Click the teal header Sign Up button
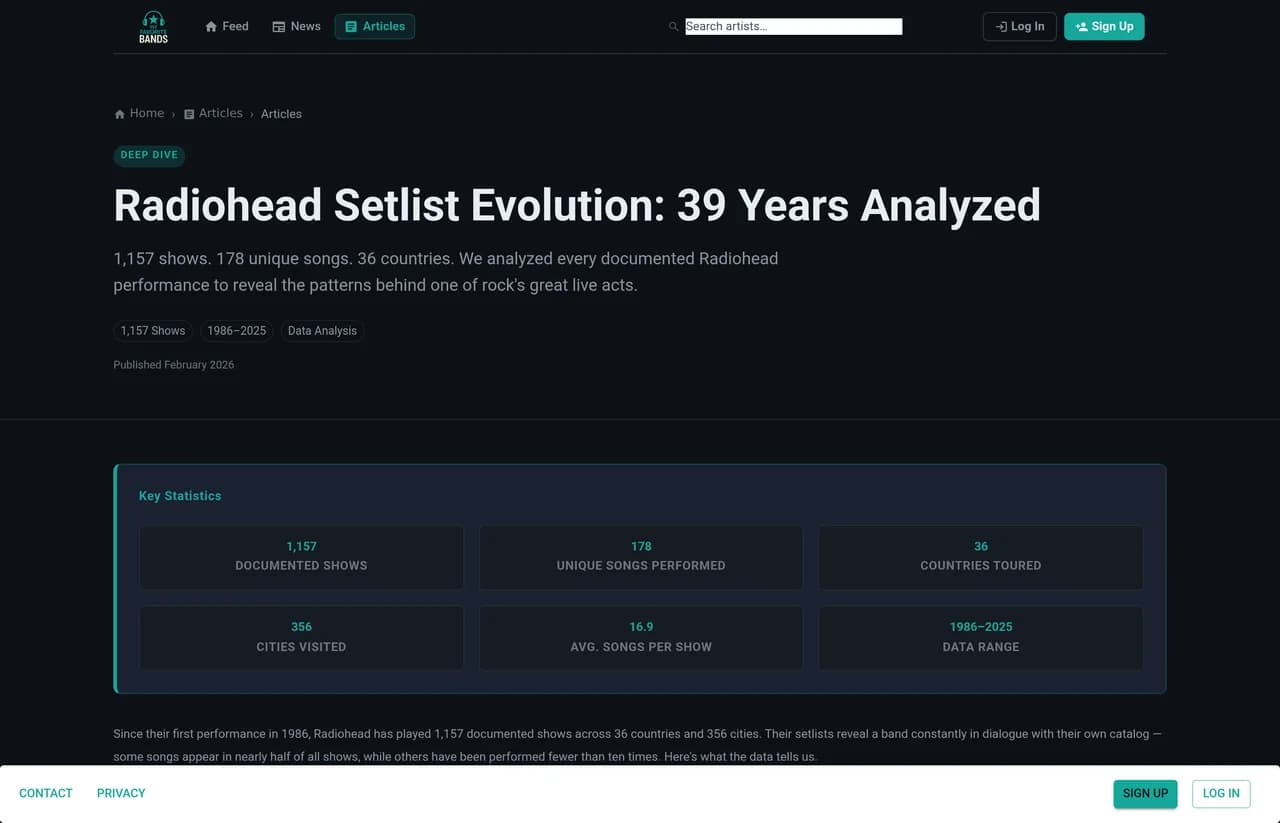This screenshot has width=1280, height=823. coord(1104,27)
